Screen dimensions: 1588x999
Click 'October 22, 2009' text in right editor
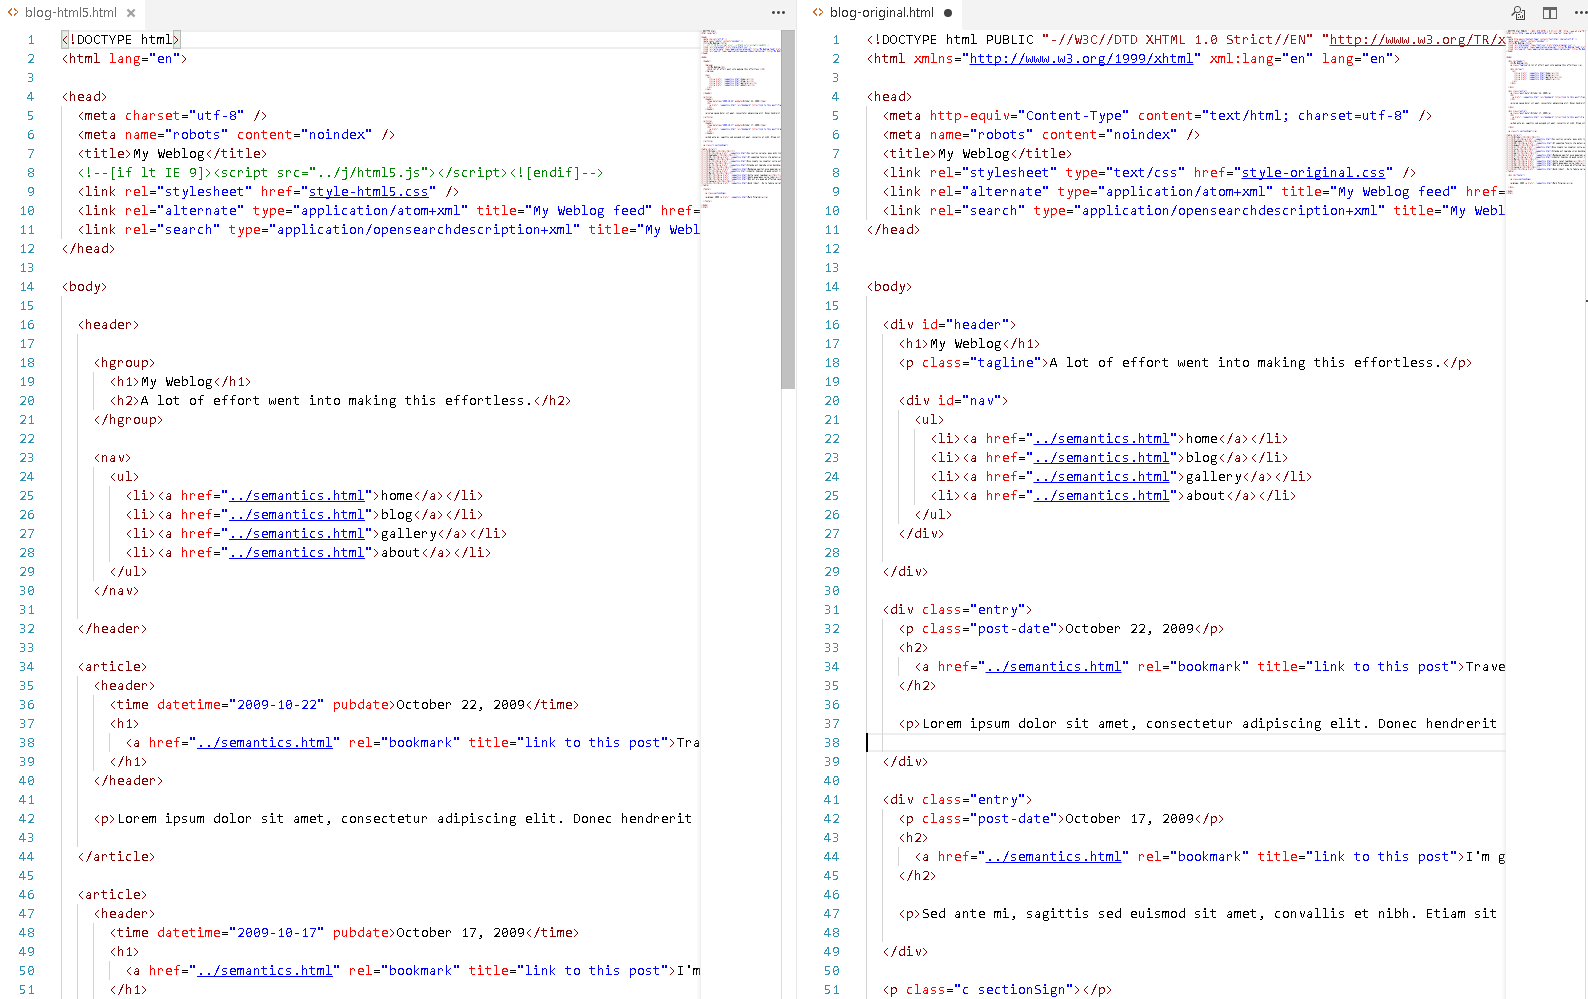pos(1129,628)
